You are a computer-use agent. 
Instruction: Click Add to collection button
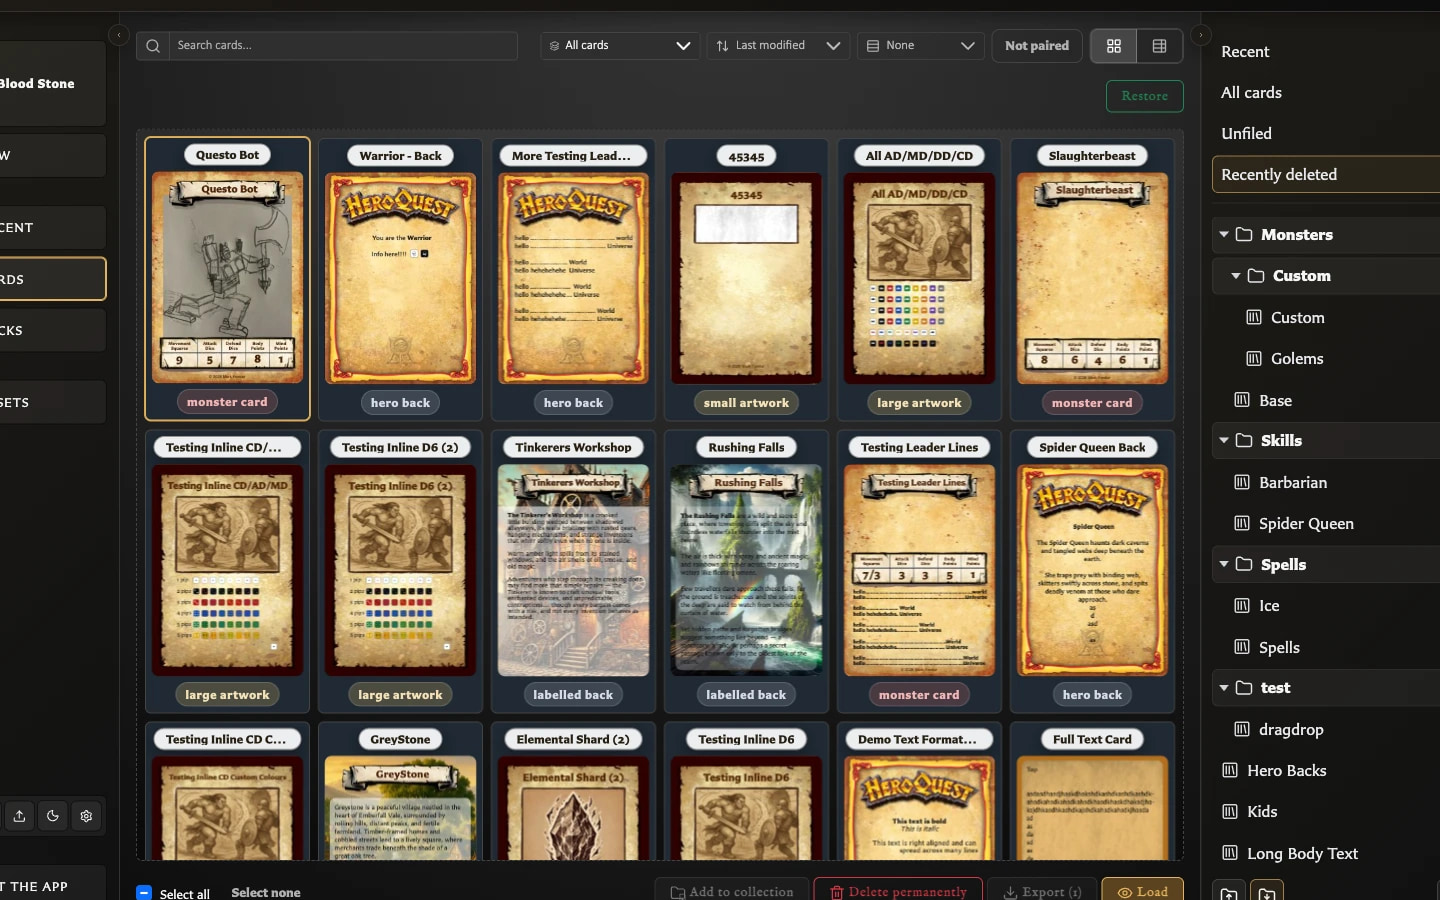coord(731,891)
